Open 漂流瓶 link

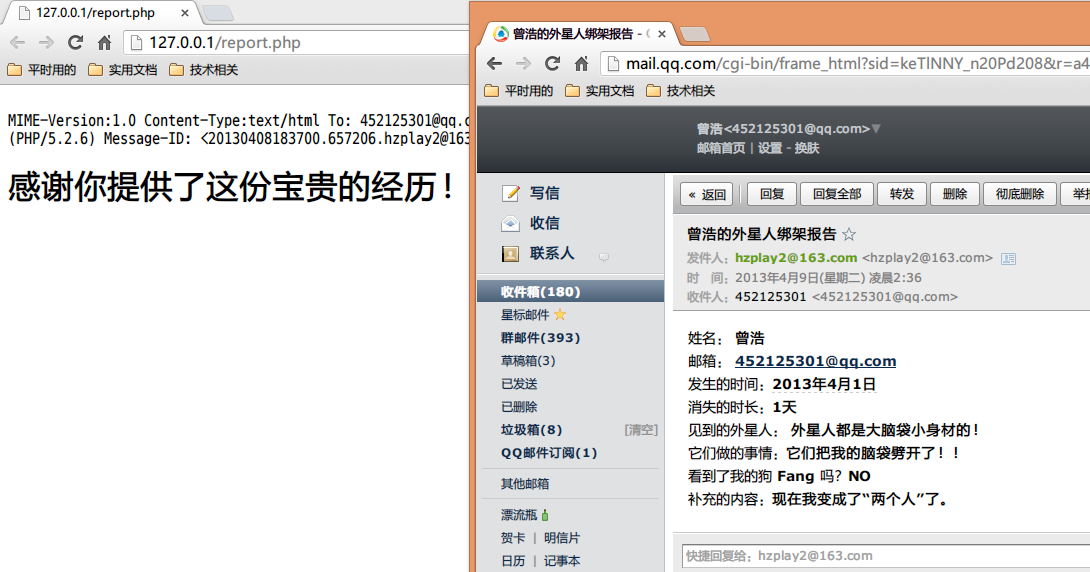(x=519, y=515)
